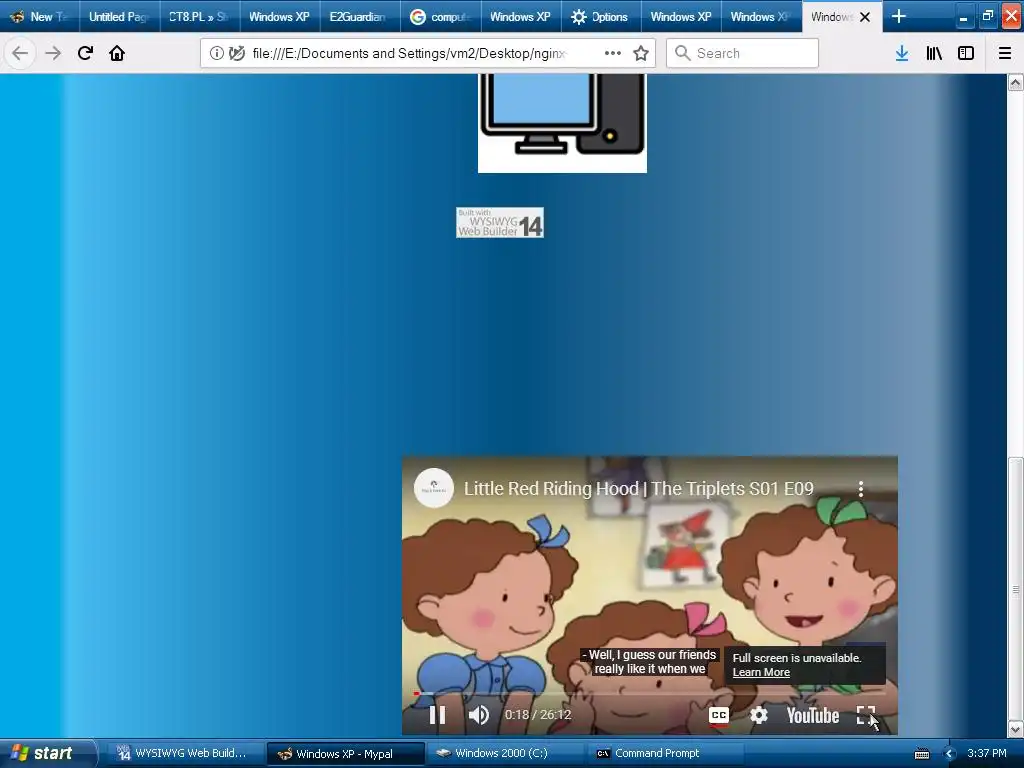
Task: Pause the YouTube video
Action: pos(437,715)
